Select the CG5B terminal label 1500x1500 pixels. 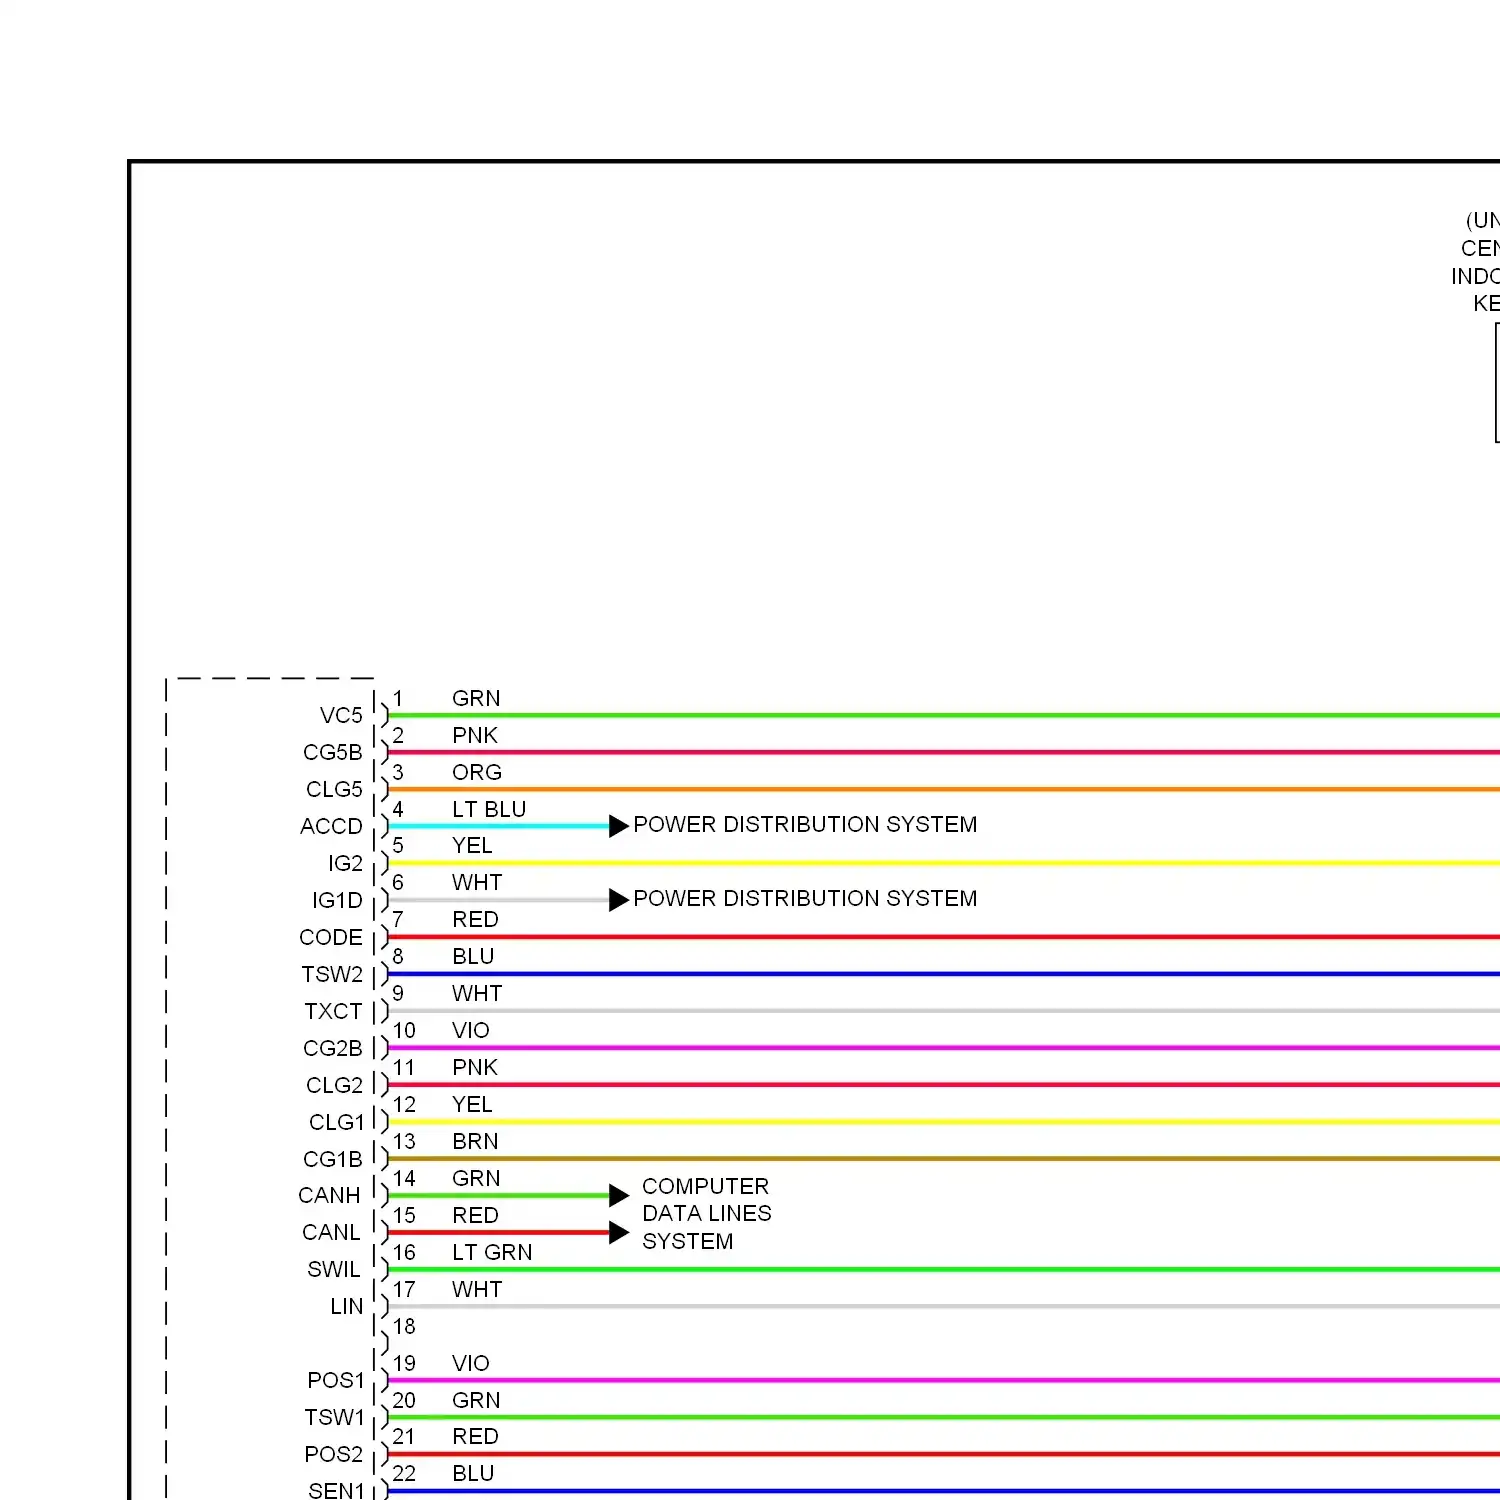click(x=333, y=753)
